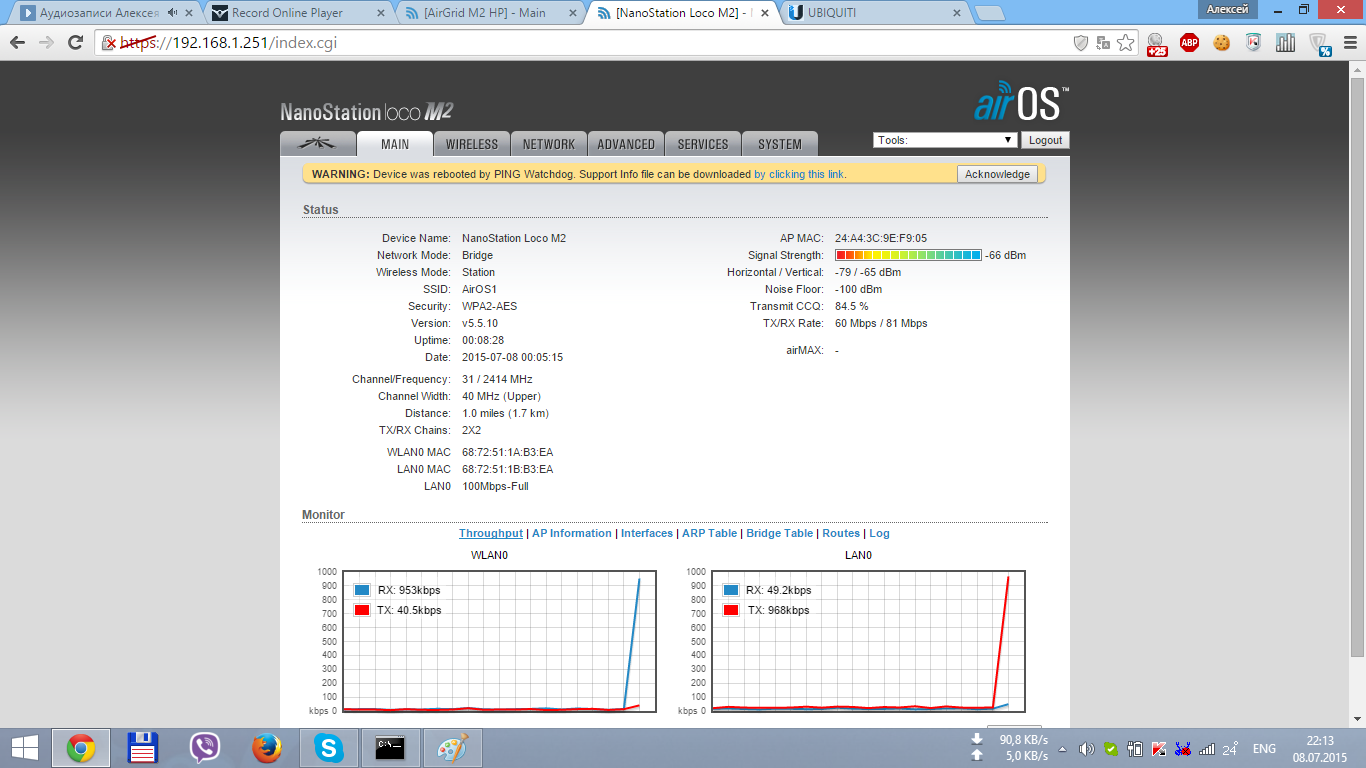
Task: View the Interfaces monitor page
Action: point(647,533)
